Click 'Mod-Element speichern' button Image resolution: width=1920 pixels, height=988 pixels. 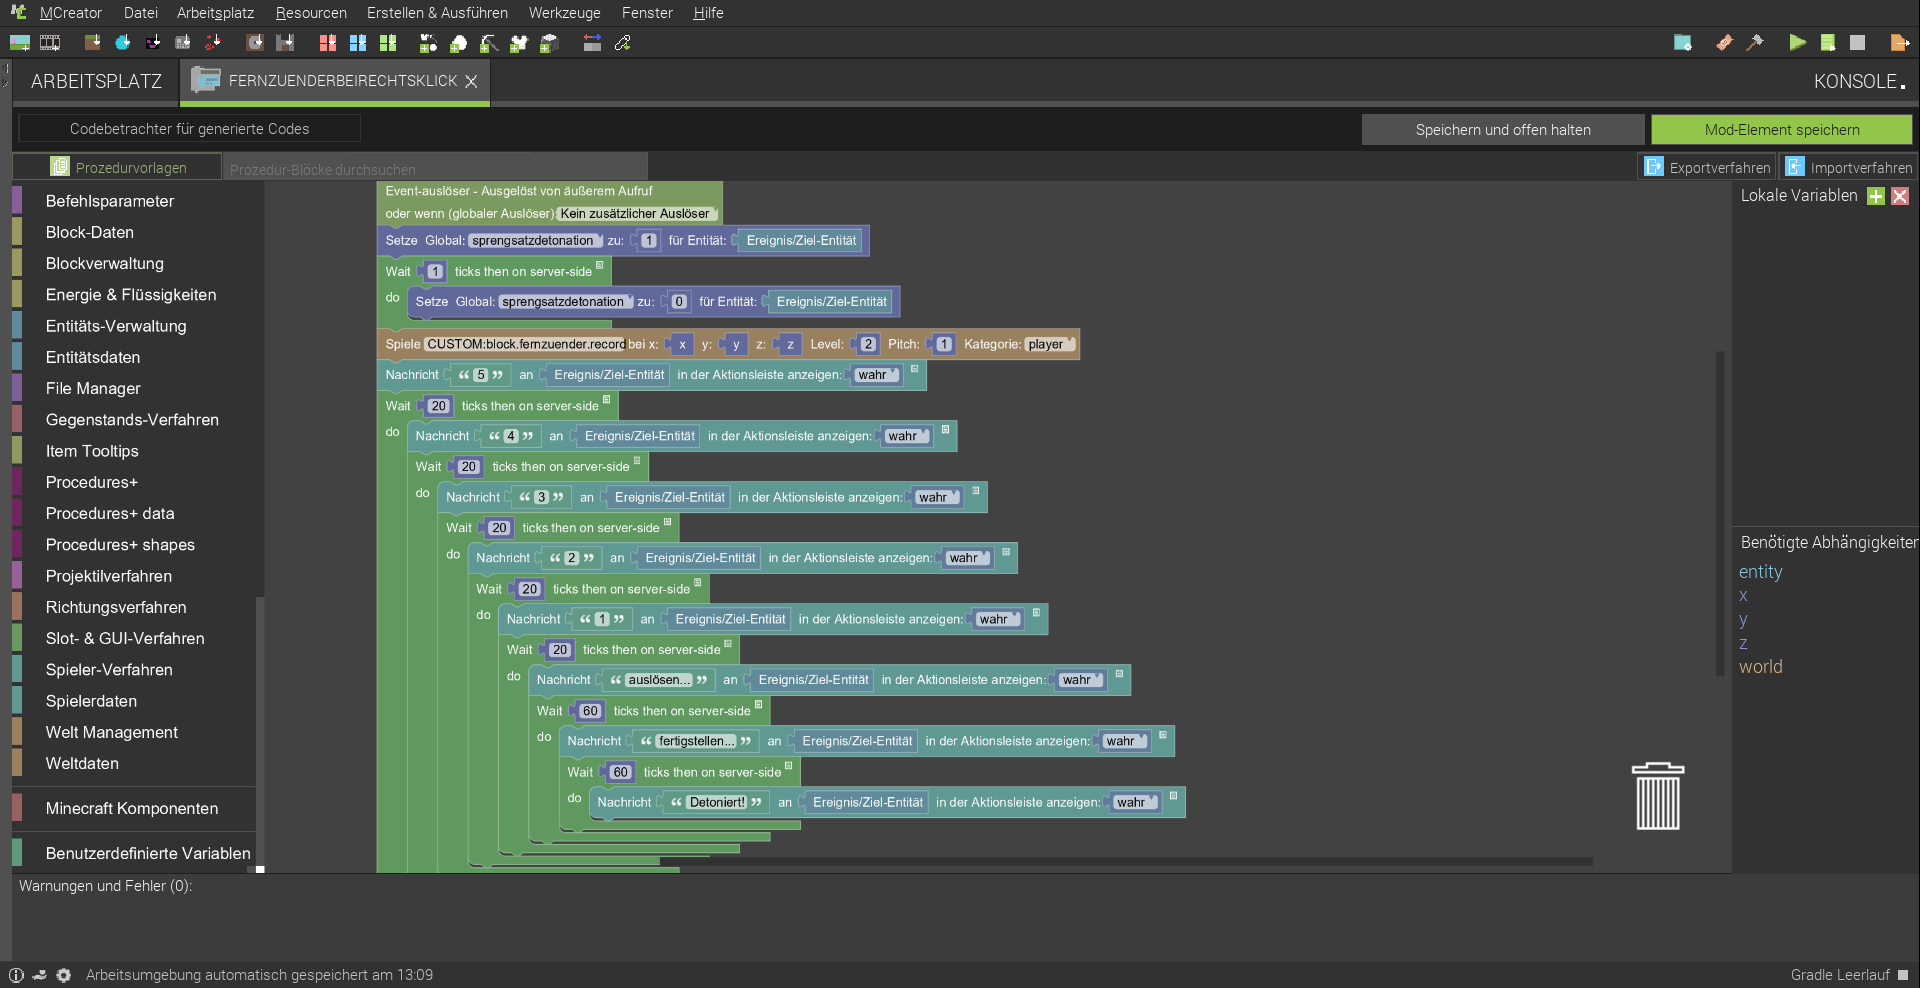1781,130
